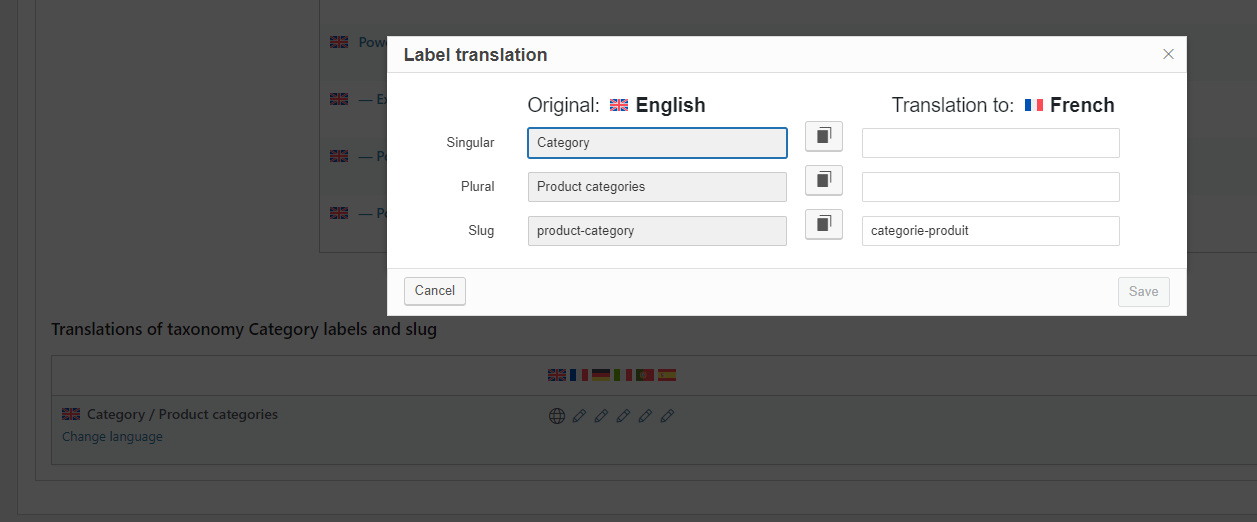The image size is (1257, 522).
Task: Click the globe icon for the original language
Action: 557,416
